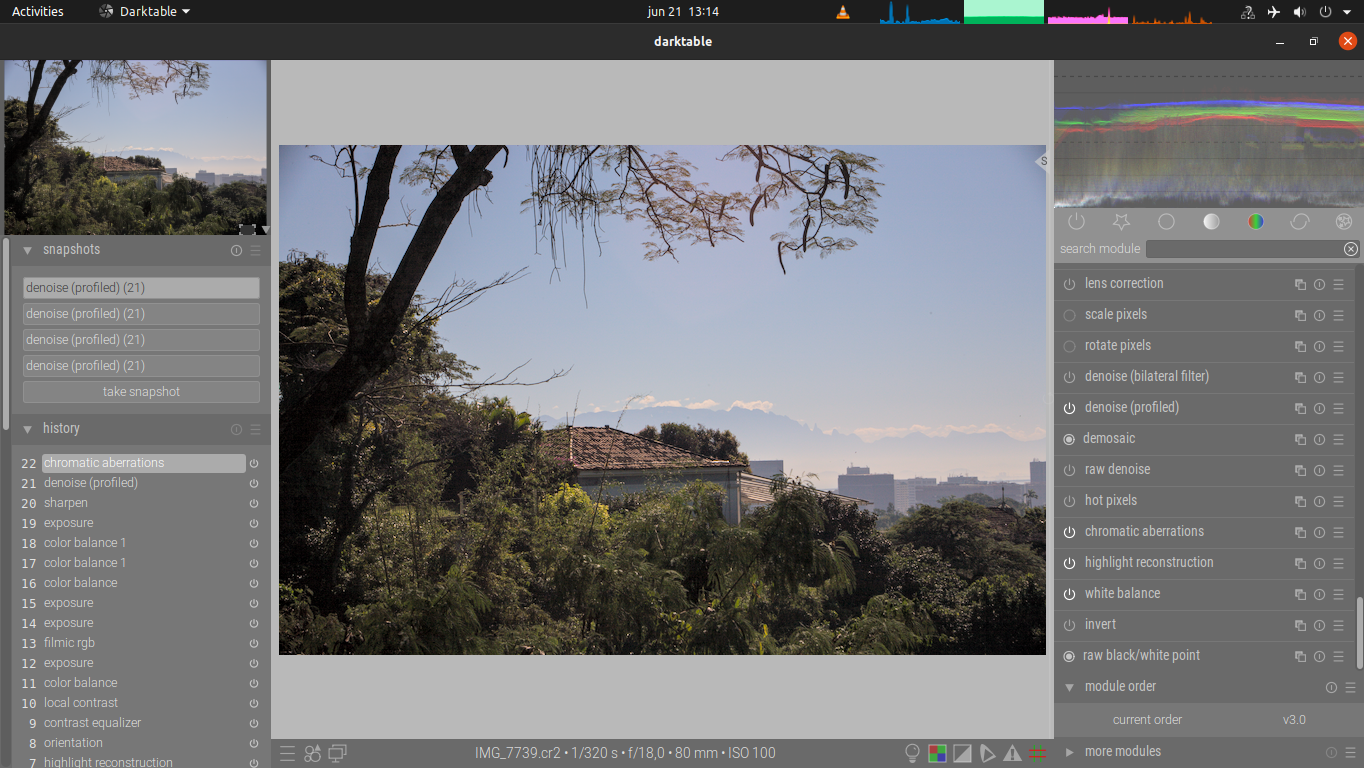Reset the demosaic module parameters
The height and width of the screenshot is (768, 1364).
1319,439
